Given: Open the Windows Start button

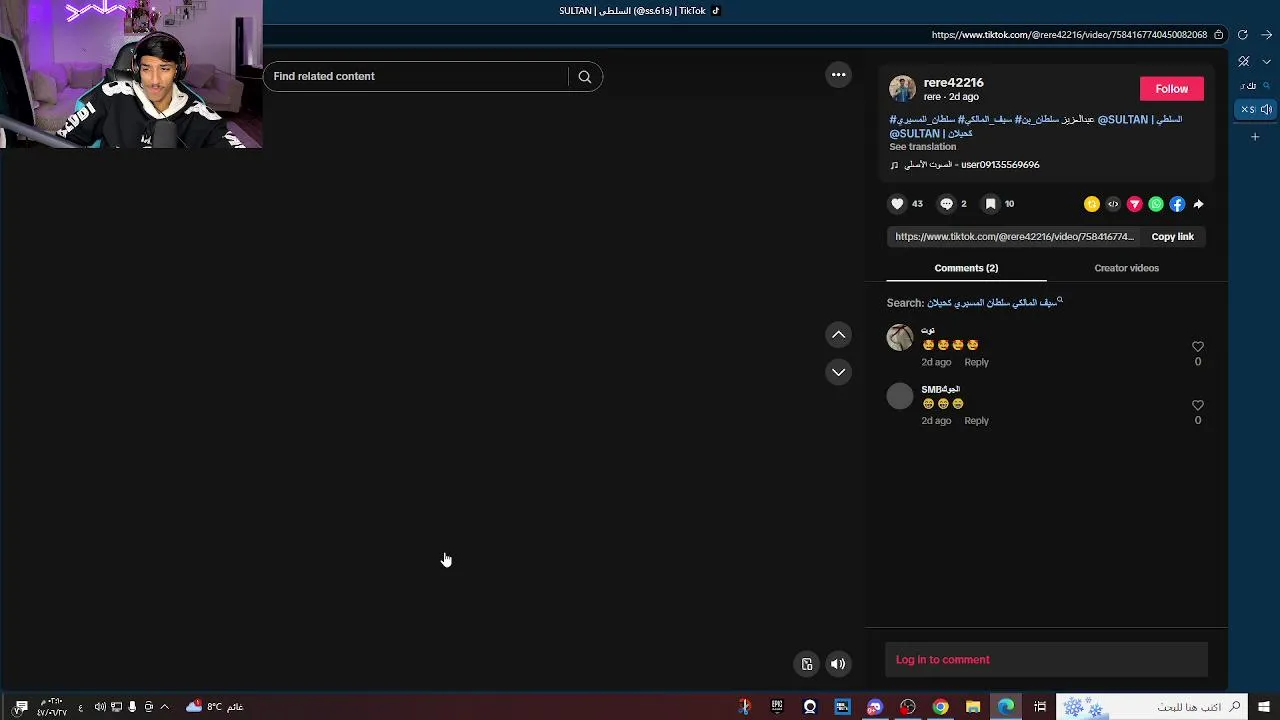Looking at the screenshot, I should [x=1264, y=707].
